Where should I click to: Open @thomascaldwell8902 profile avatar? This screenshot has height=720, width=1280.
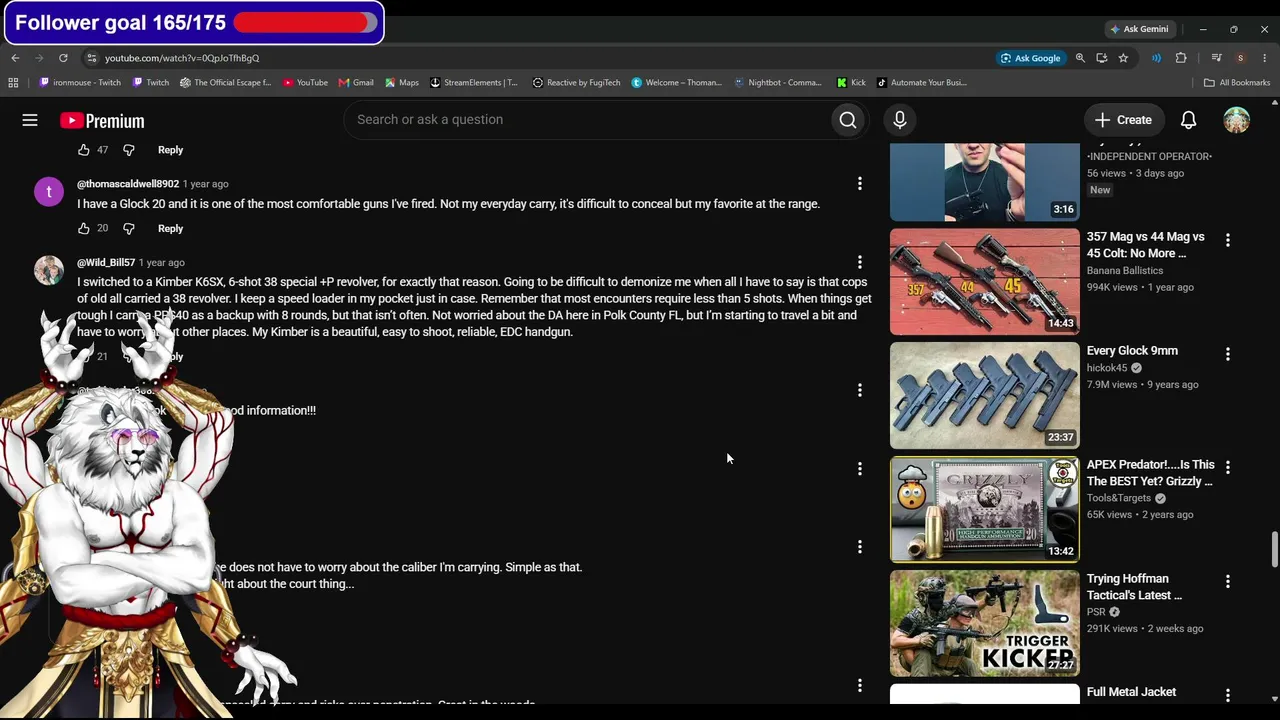[x=49, y=191]
